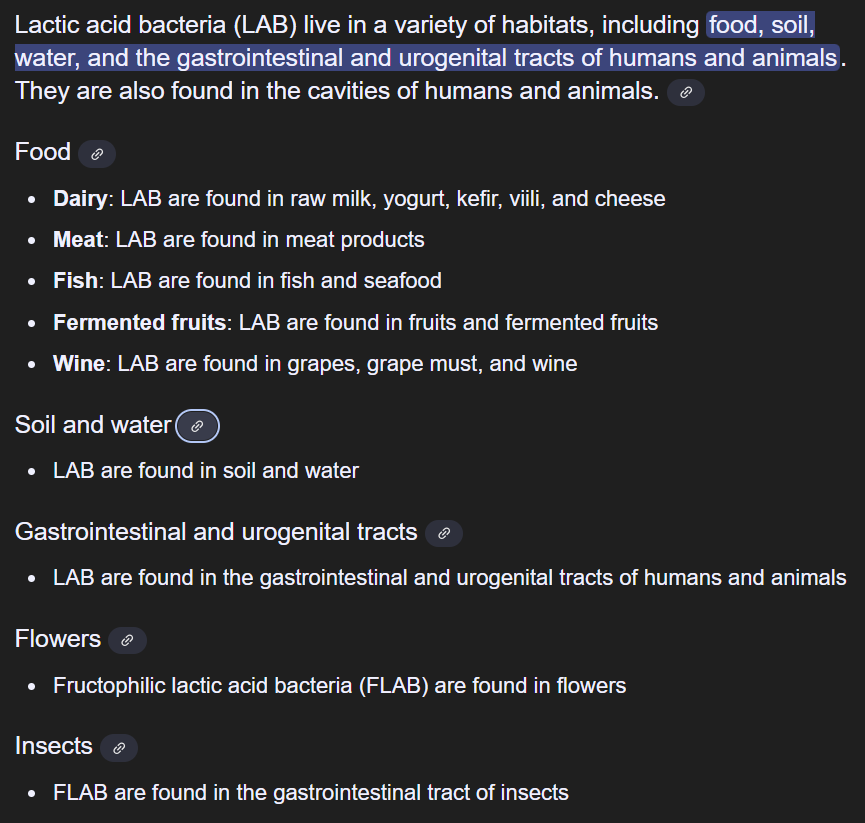
Task: Click the Gastrointestinal and urogenital tracts heading
Action: click(216, 532)
